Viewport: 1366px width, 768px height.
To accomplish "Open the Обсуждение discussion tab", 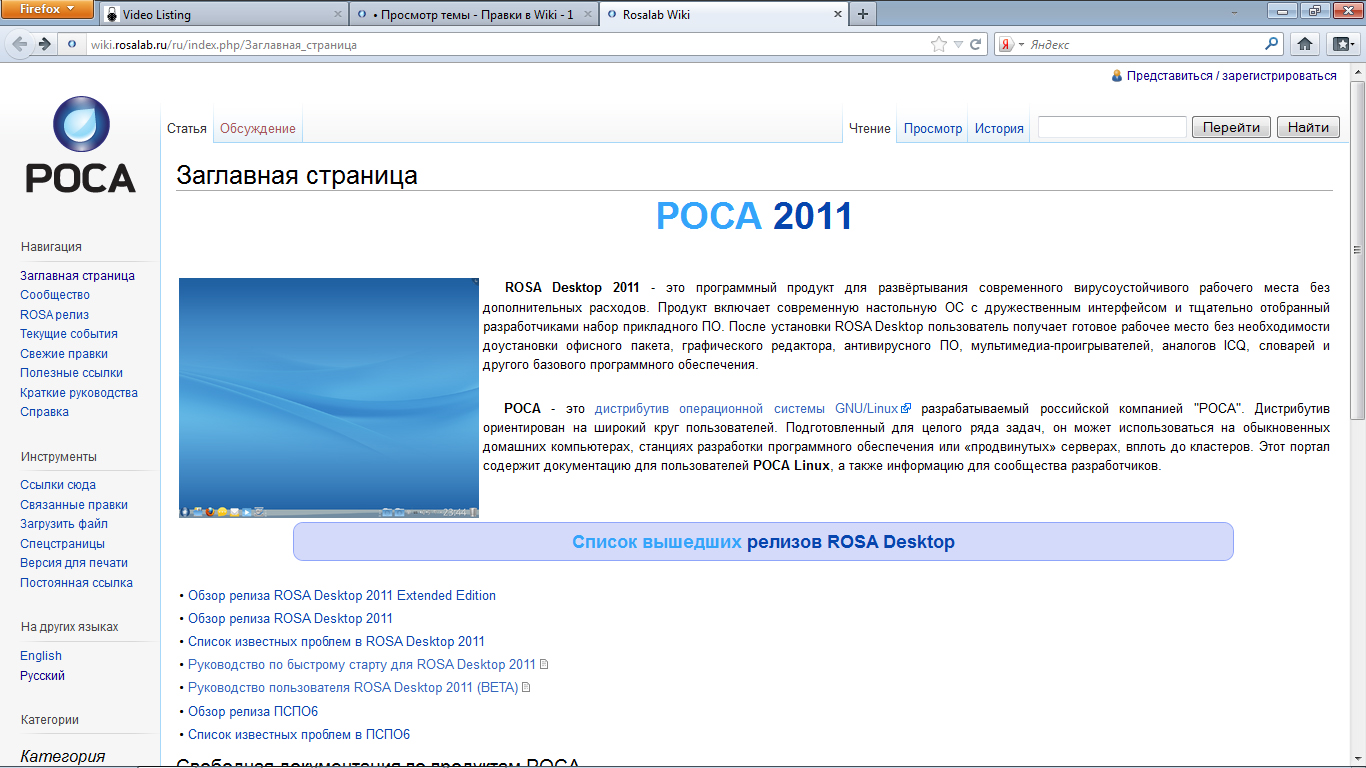I will (258, 129).
